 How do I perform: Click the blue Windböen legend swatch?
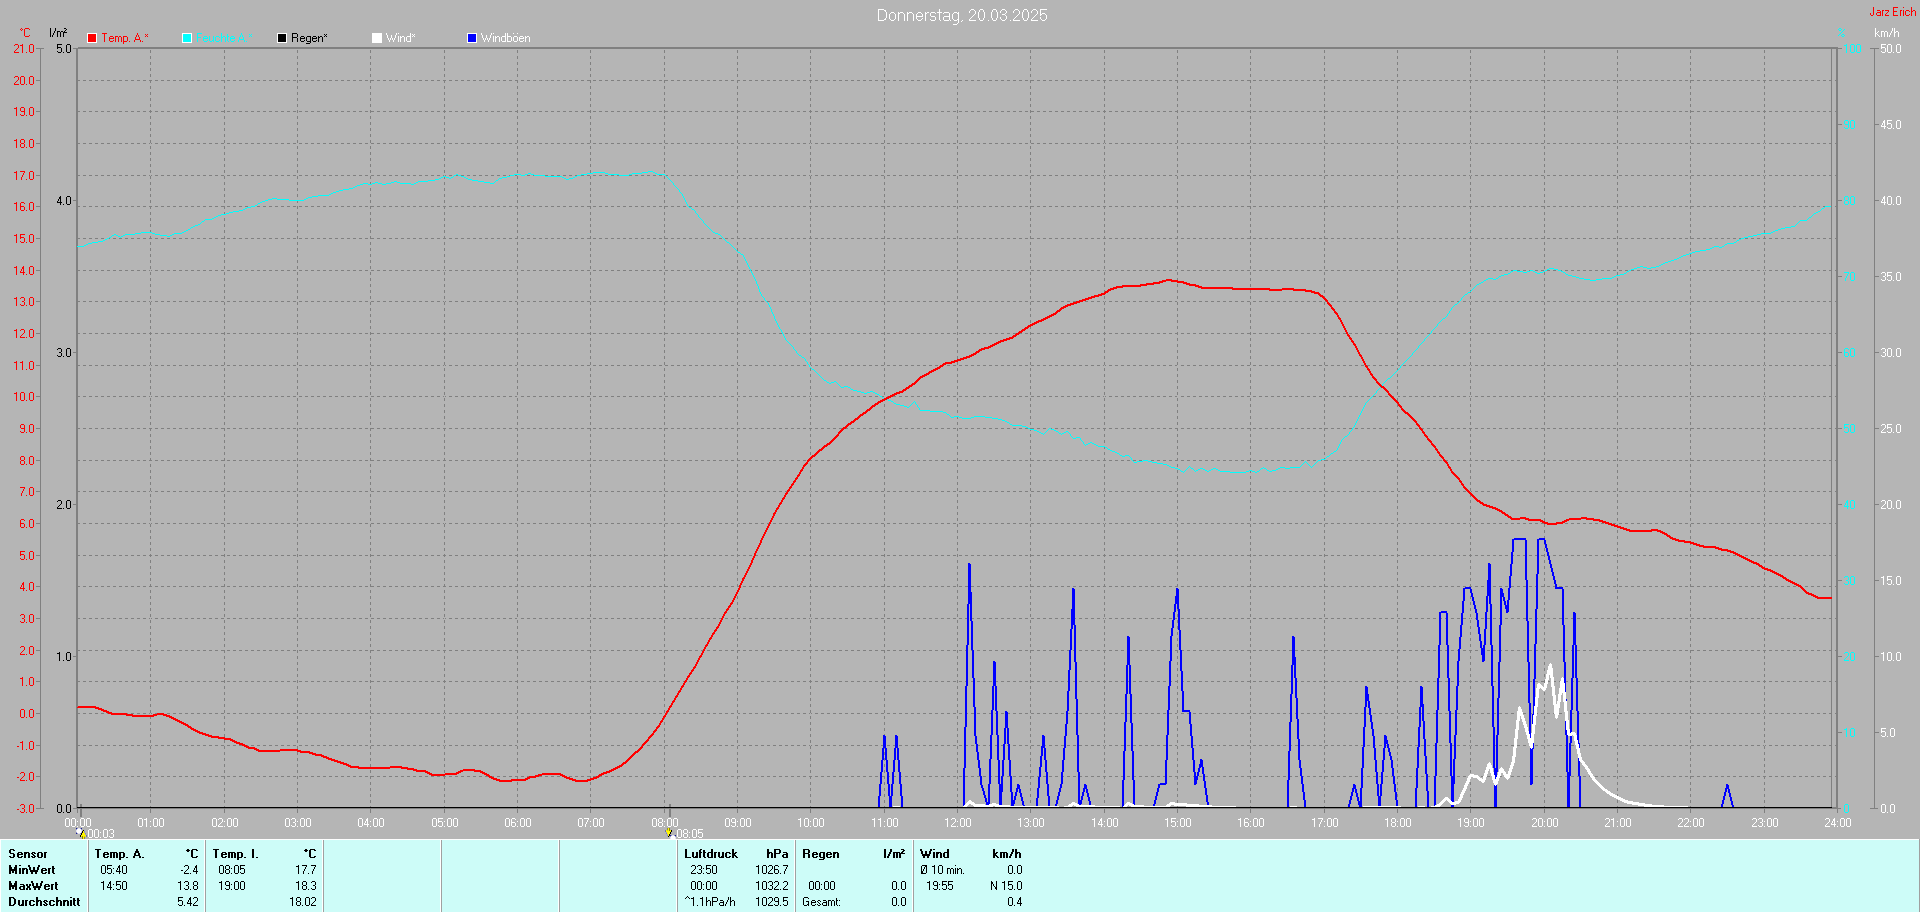pyautogui.click(x=472, y=38)
